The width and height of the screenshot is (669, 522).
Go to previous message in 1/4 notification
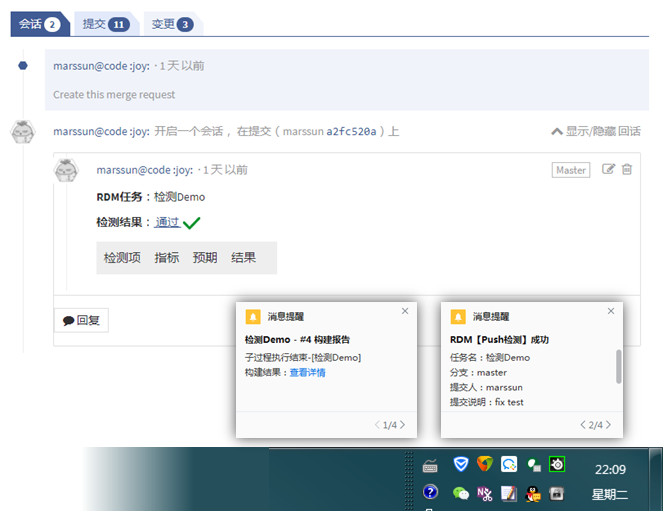[x=377, y=425]
